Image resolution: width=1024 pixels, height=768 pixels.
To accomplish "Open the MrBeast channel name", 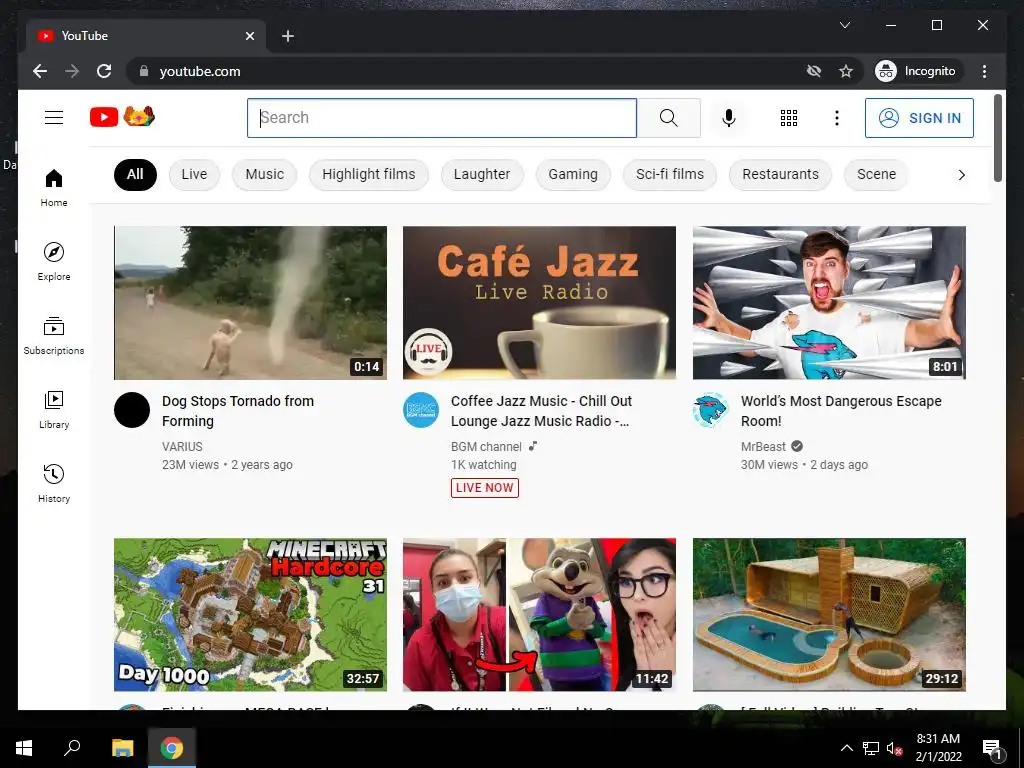I will [763, 447].
